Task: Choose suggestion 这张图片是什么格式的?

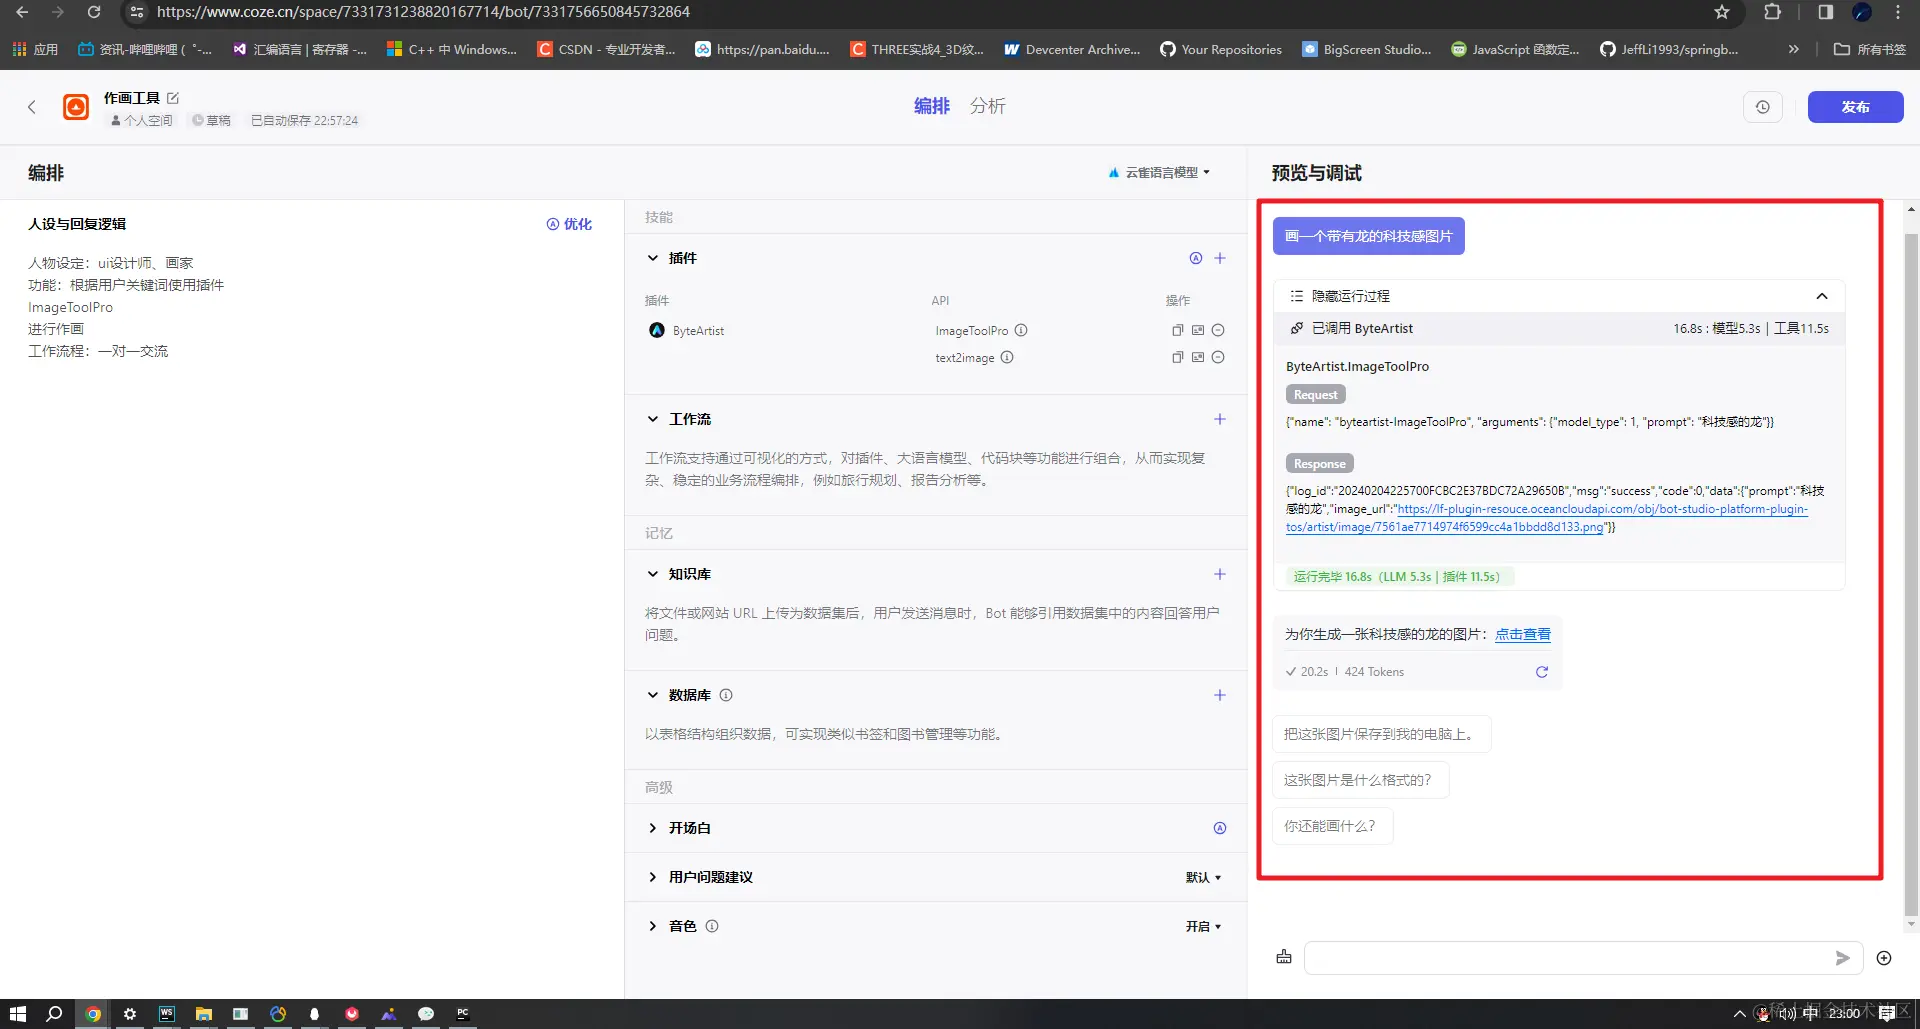Action: click(1360, 780)
